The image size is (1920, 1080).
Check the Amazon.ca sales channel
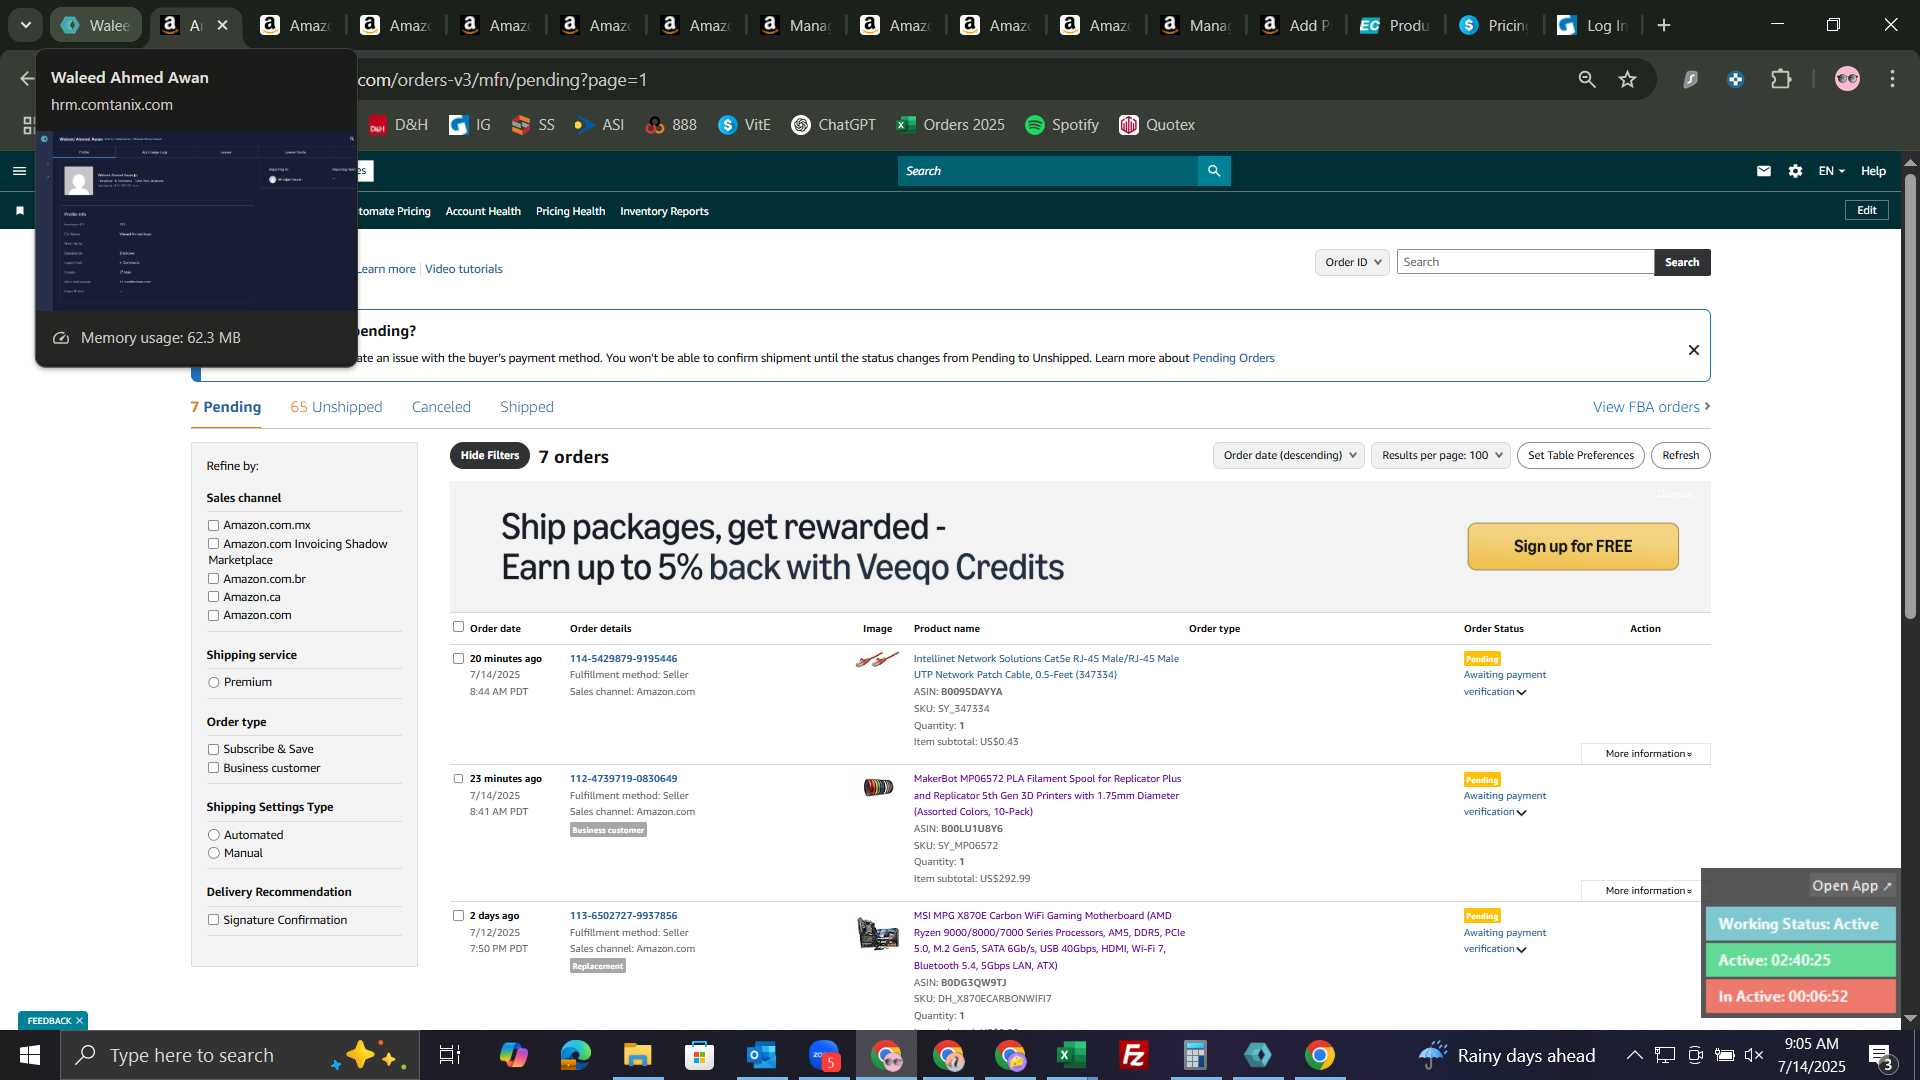[x=213, y=597]
